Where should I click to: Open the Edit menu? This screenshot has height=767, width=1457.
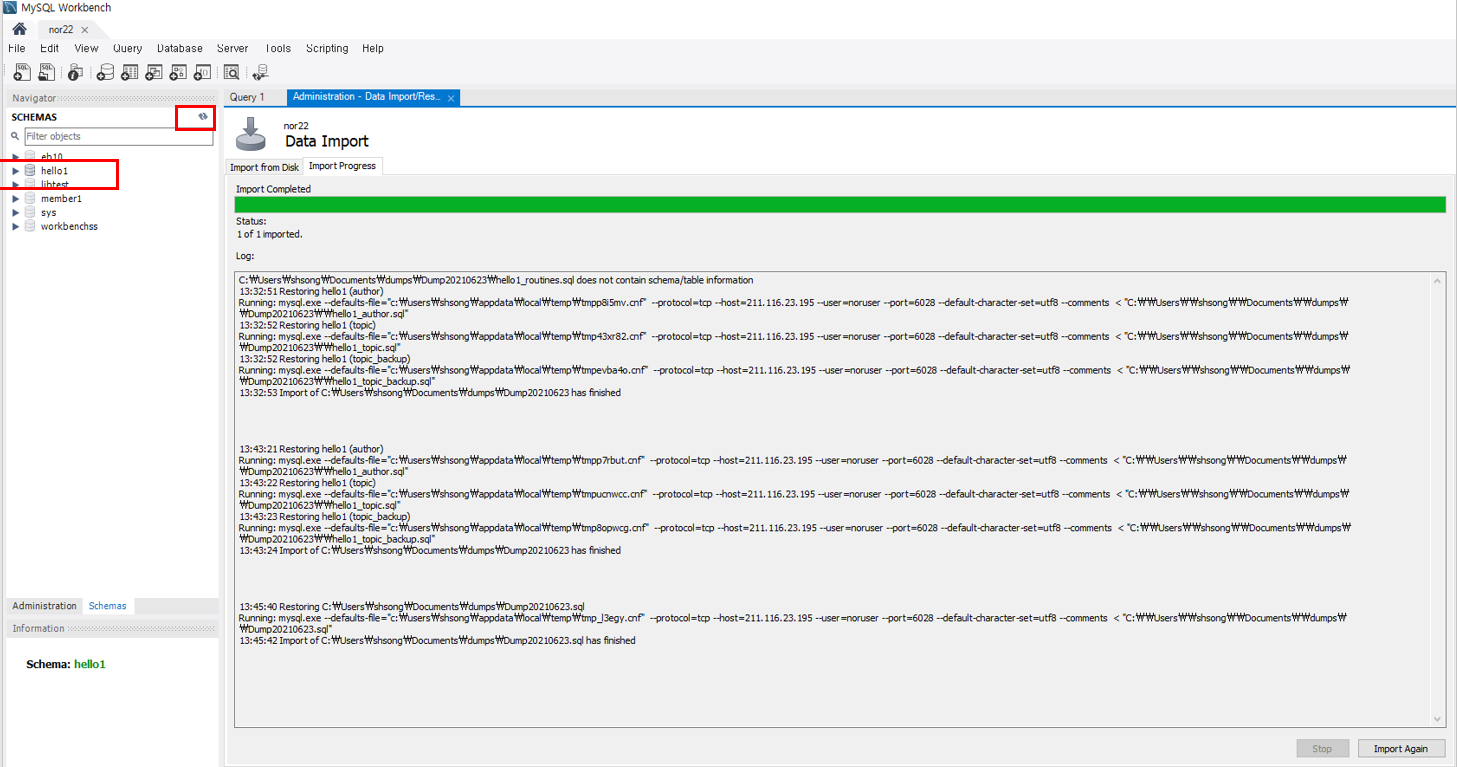click(49, 48)
